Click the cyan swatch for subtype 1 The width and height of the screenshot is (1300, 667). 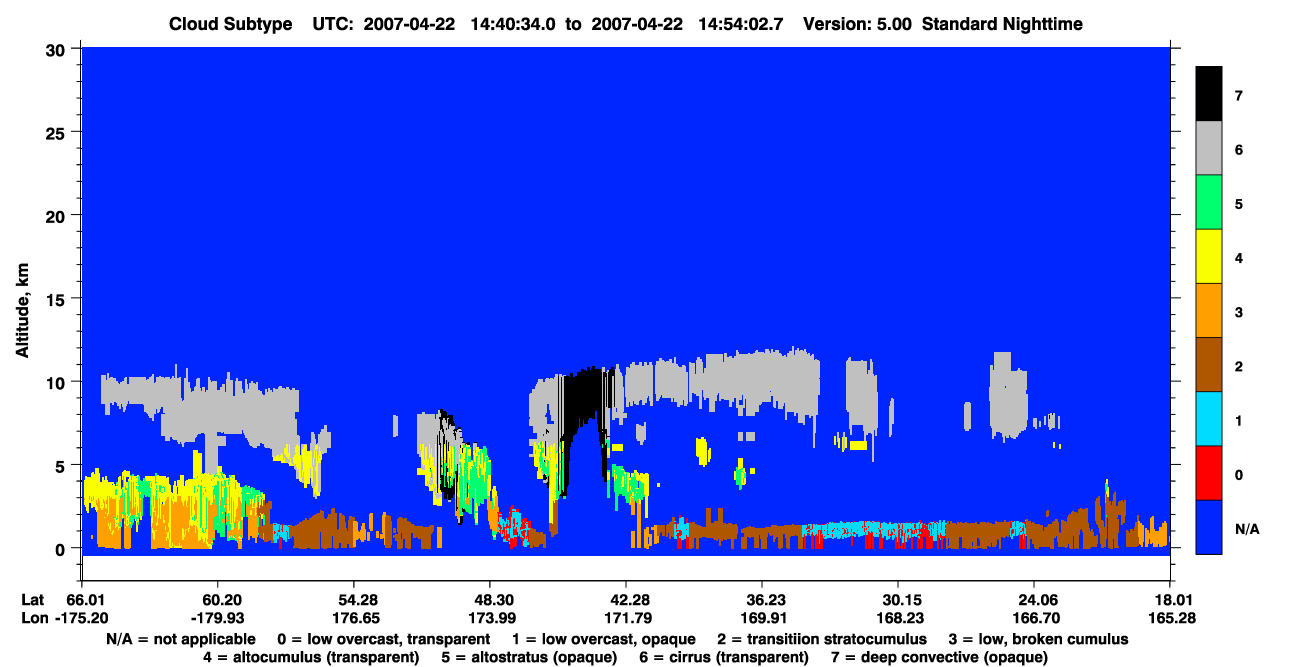(1208, 419)
